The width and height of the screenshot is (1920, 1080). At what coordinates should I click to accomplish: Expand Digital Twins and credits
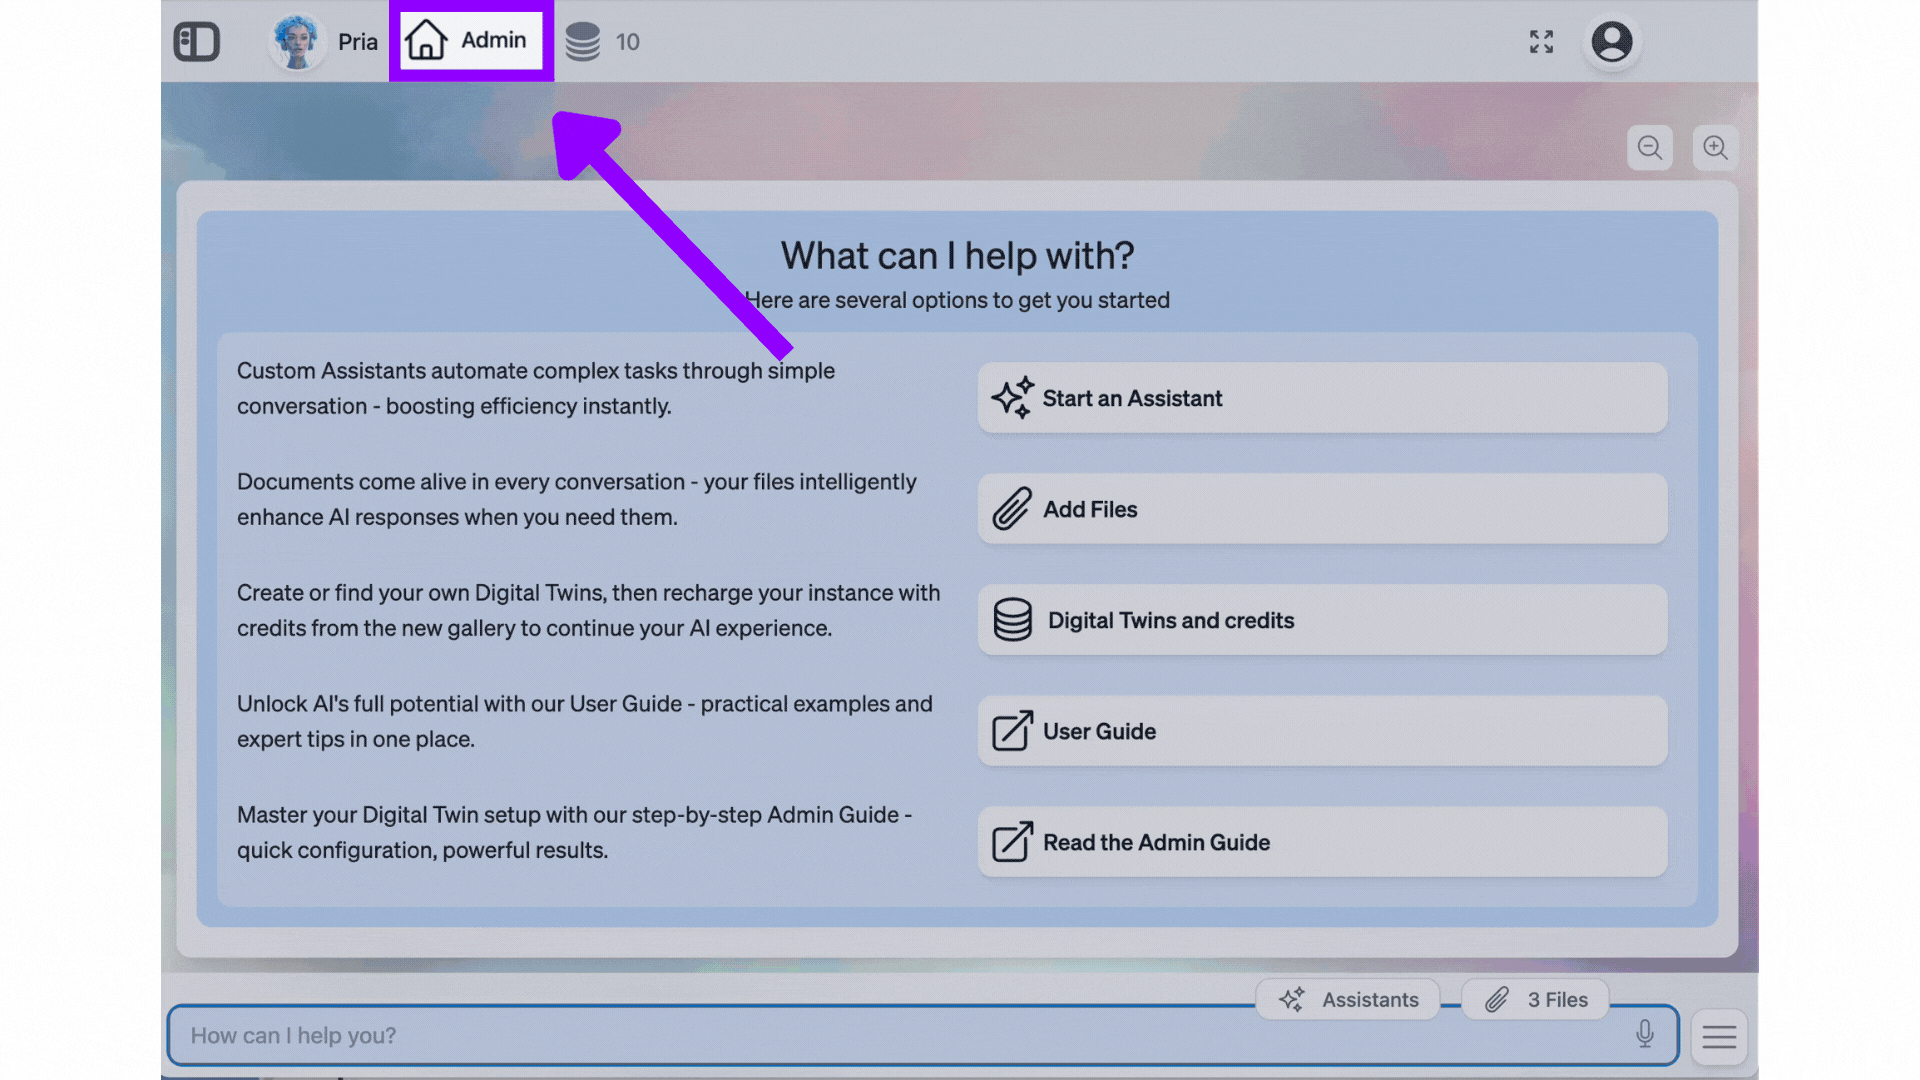click(x=1322, y=620)
